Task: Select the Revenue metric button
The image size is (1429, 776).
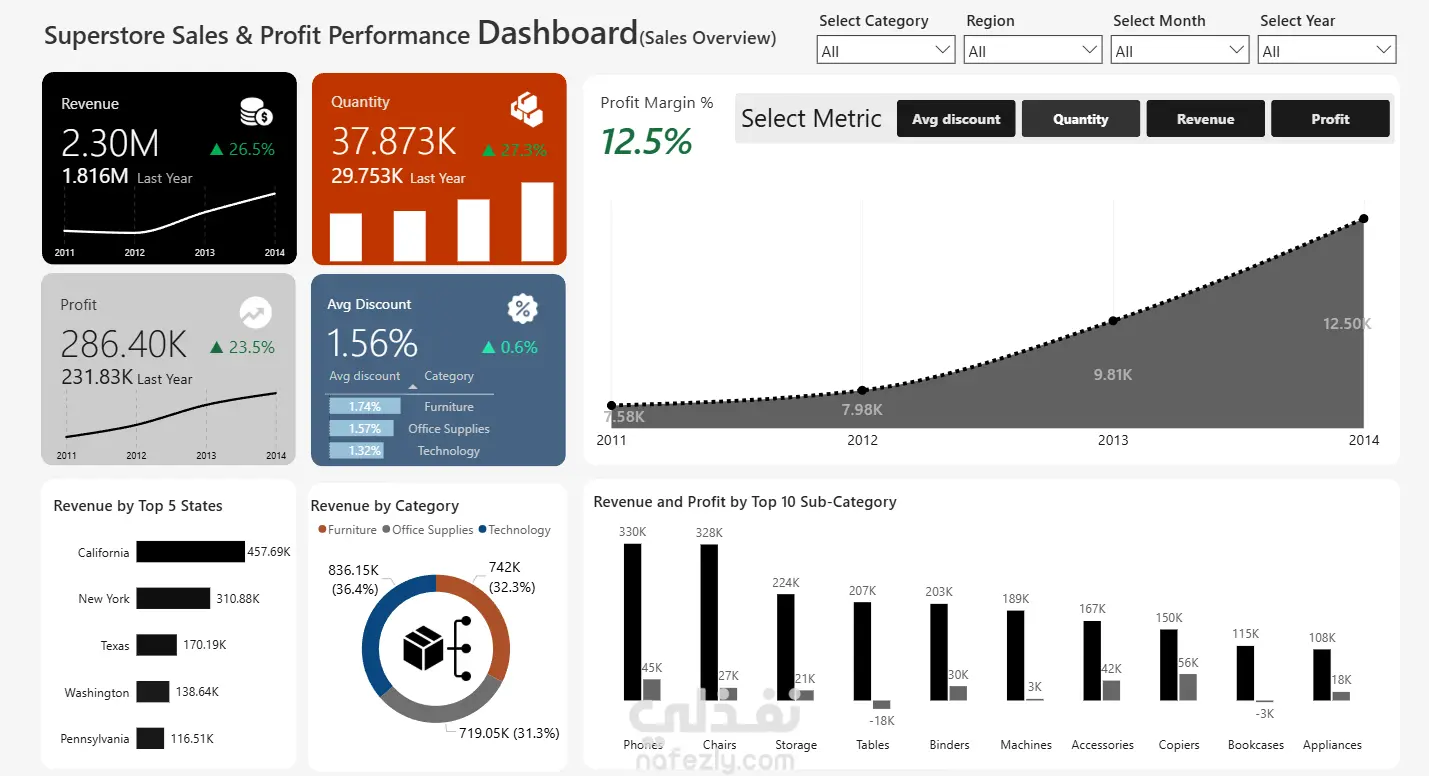Action: click(1205, 119)
